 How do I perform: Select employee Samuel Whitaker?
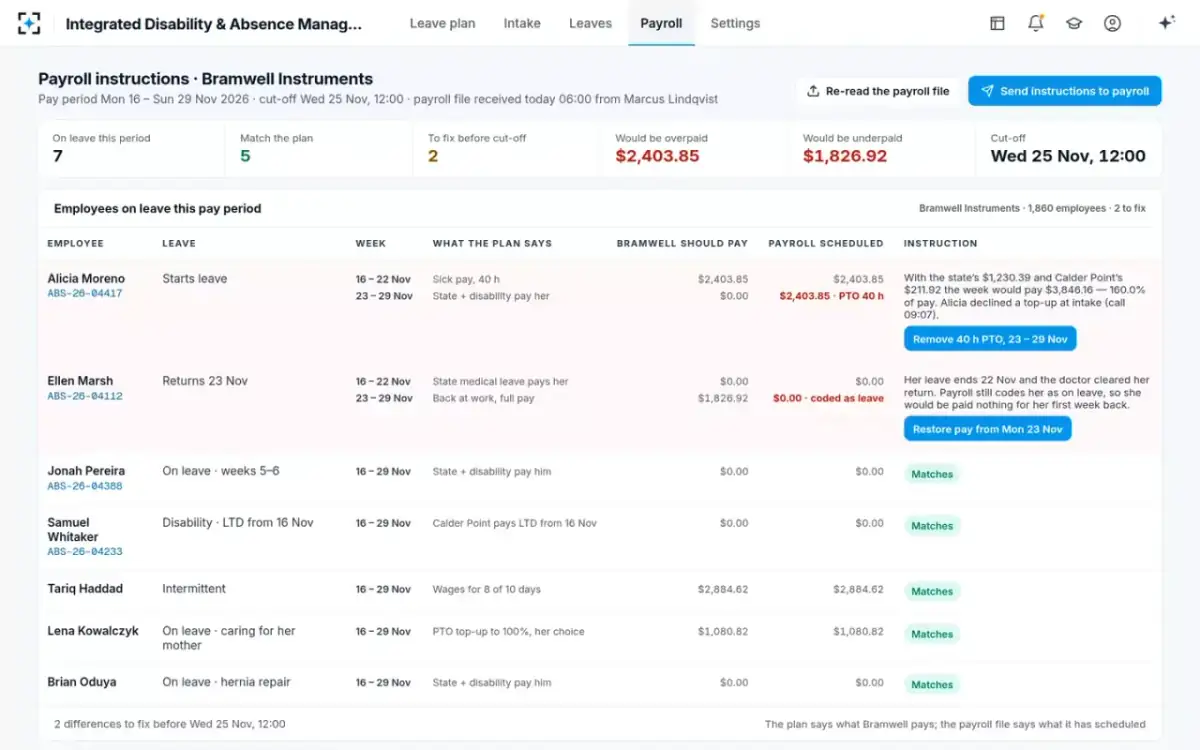(73, 530)
